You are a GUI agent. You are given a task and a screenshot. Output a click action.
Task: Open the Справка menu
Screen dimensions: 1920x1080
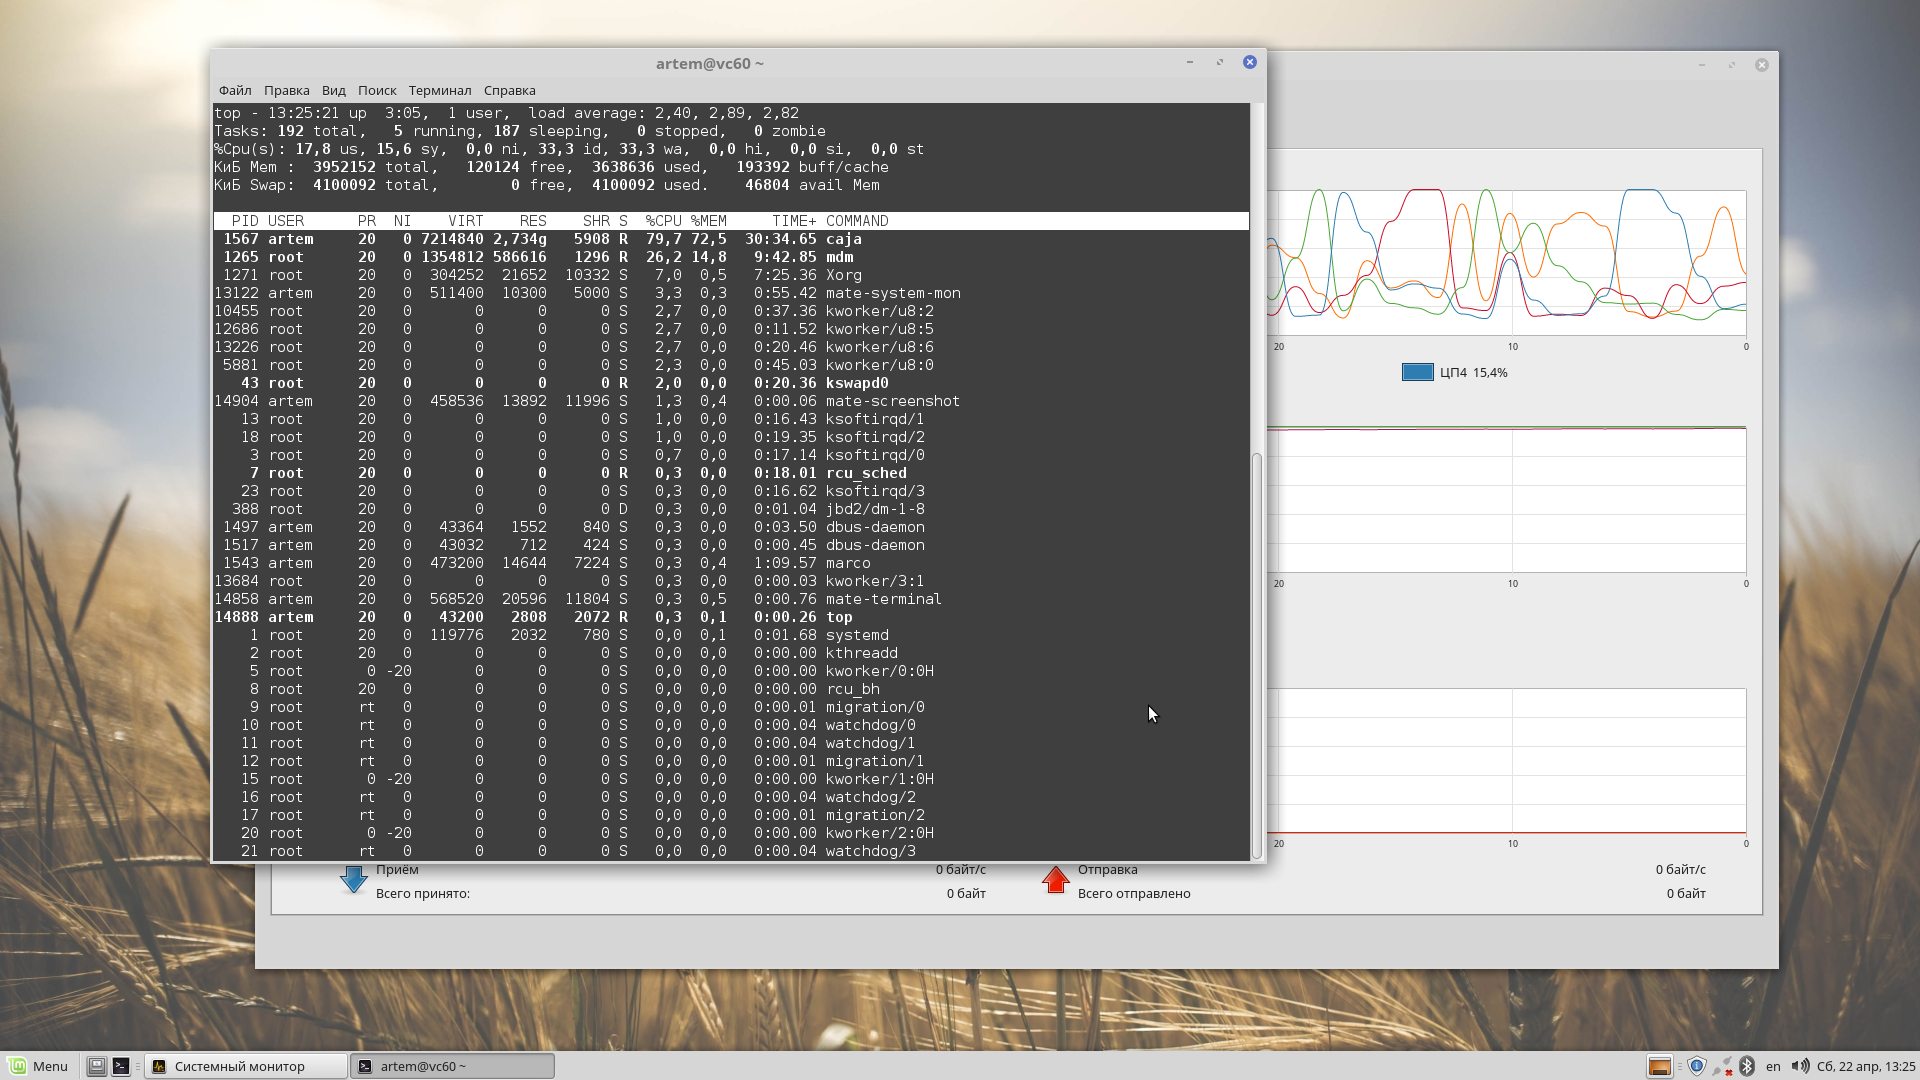pyautogui.click(x=509, y=90)
